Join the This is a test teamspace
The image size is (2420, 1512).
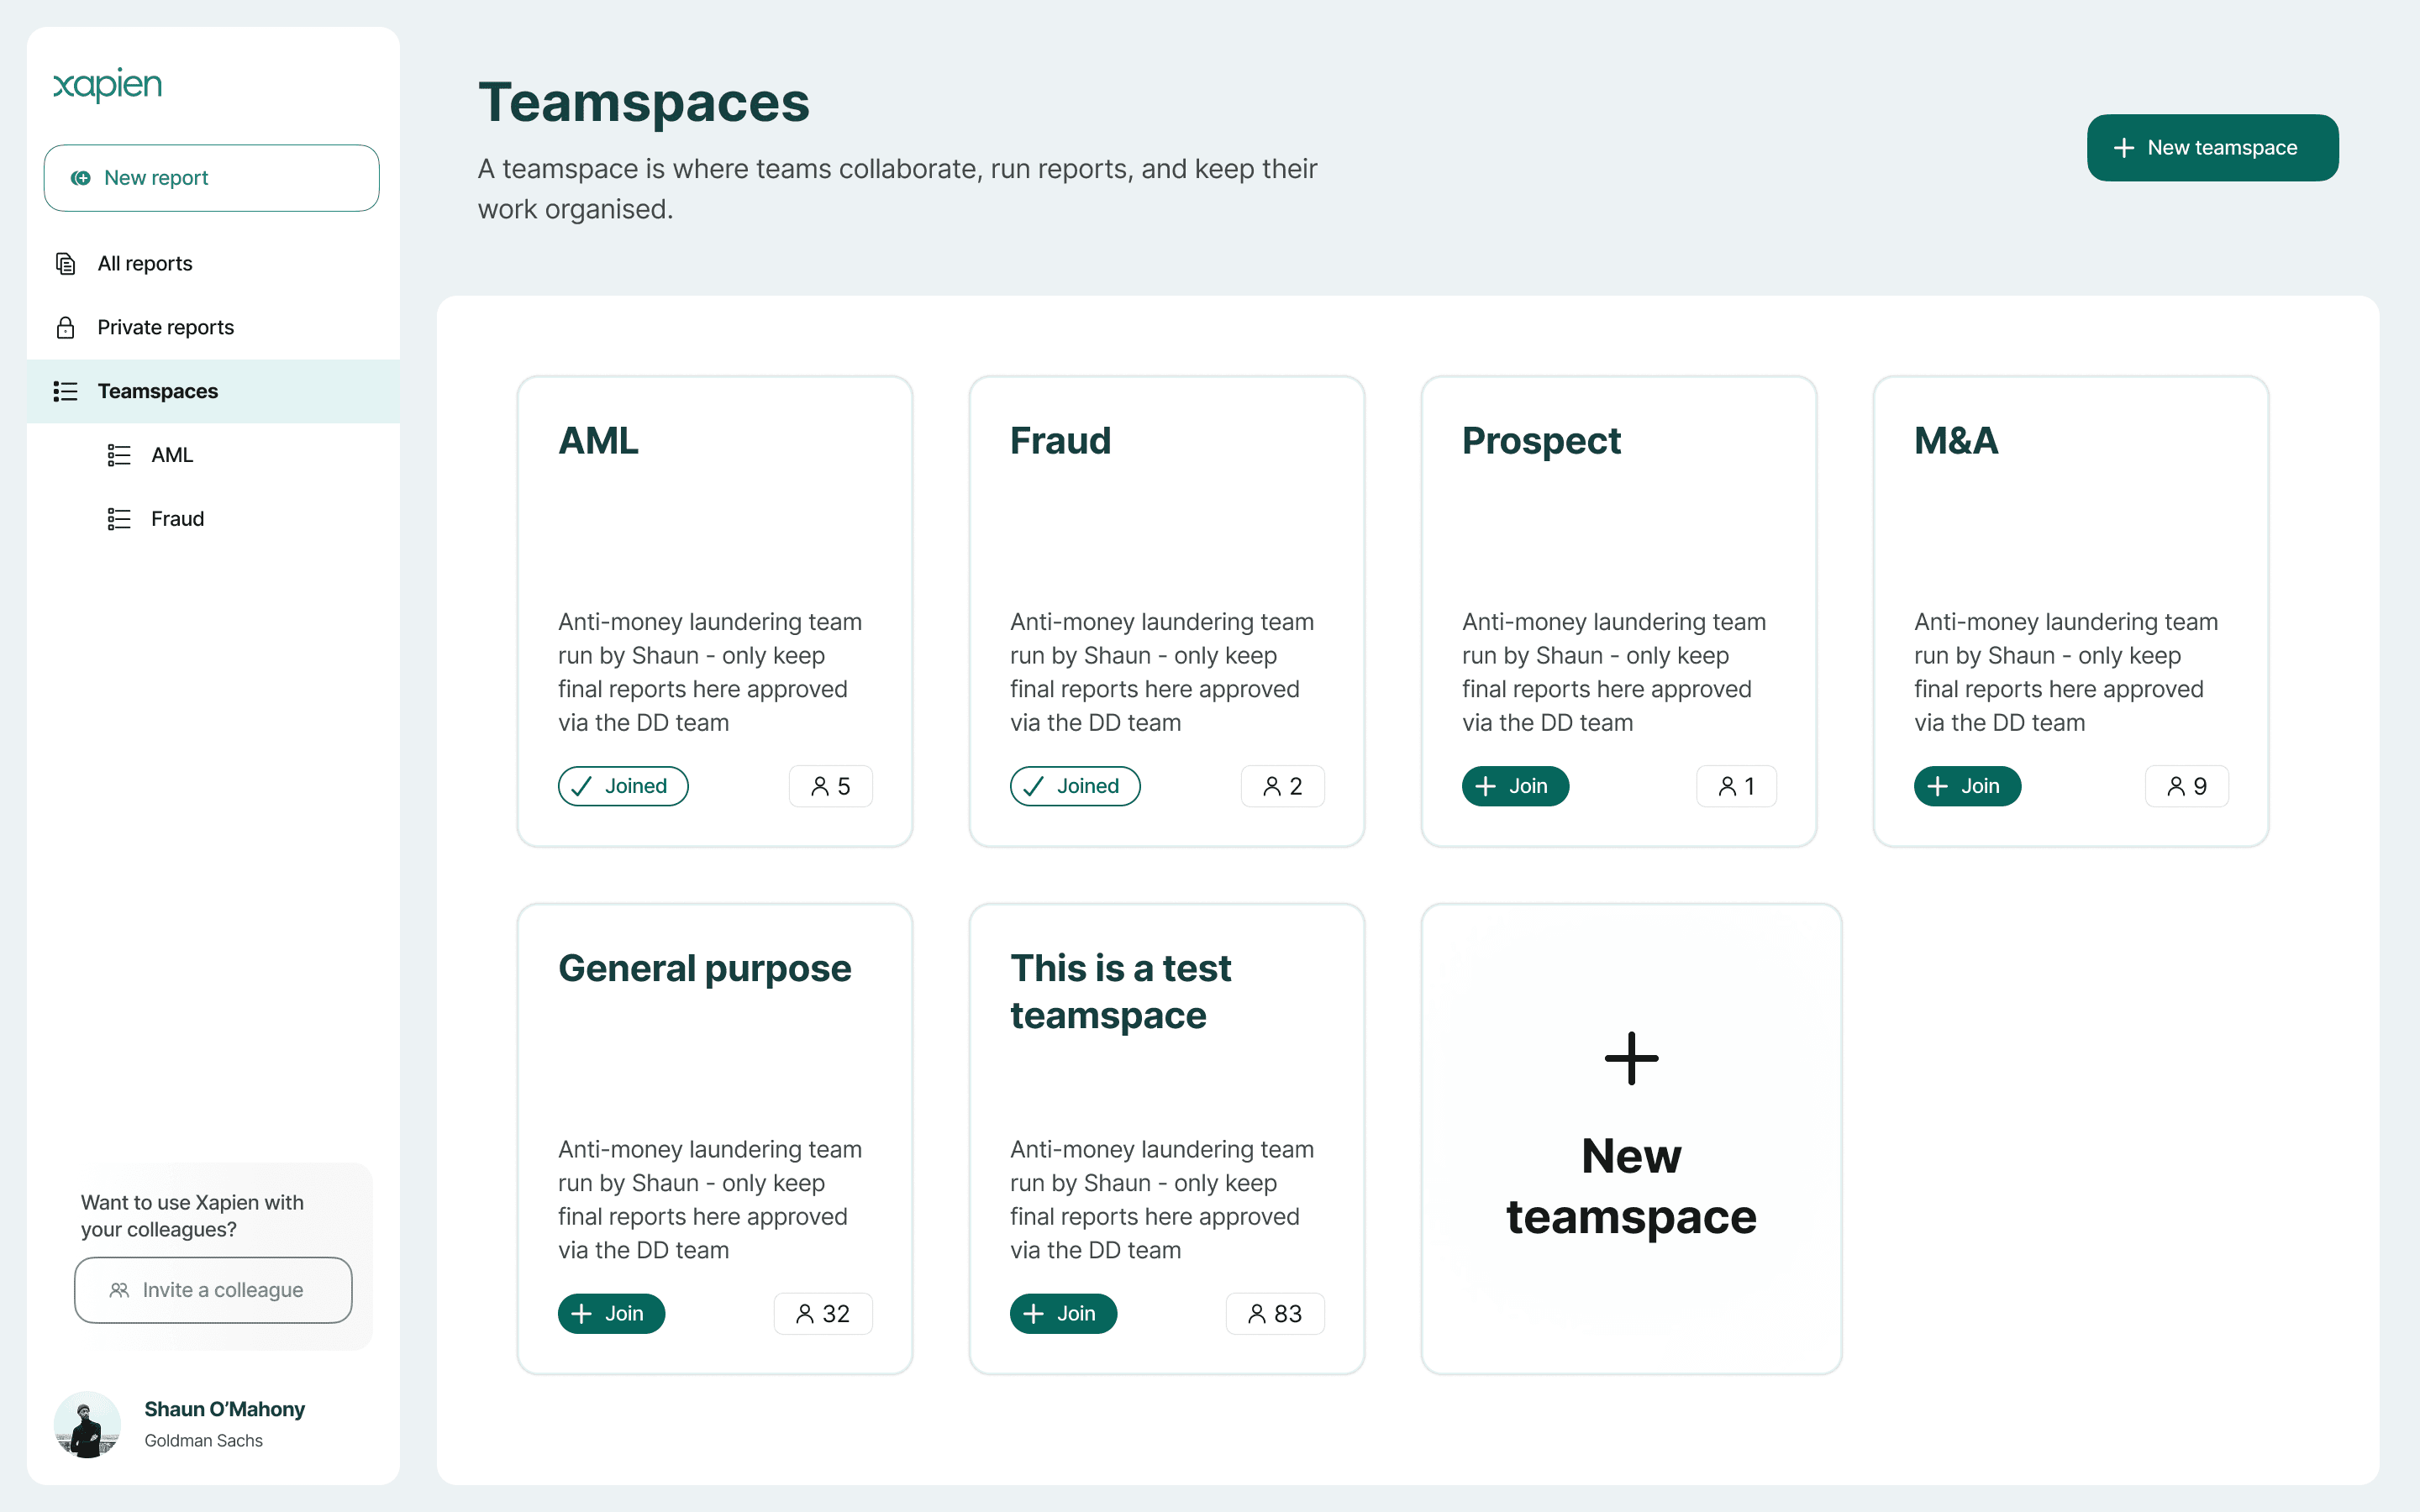click(1062, 1314)
